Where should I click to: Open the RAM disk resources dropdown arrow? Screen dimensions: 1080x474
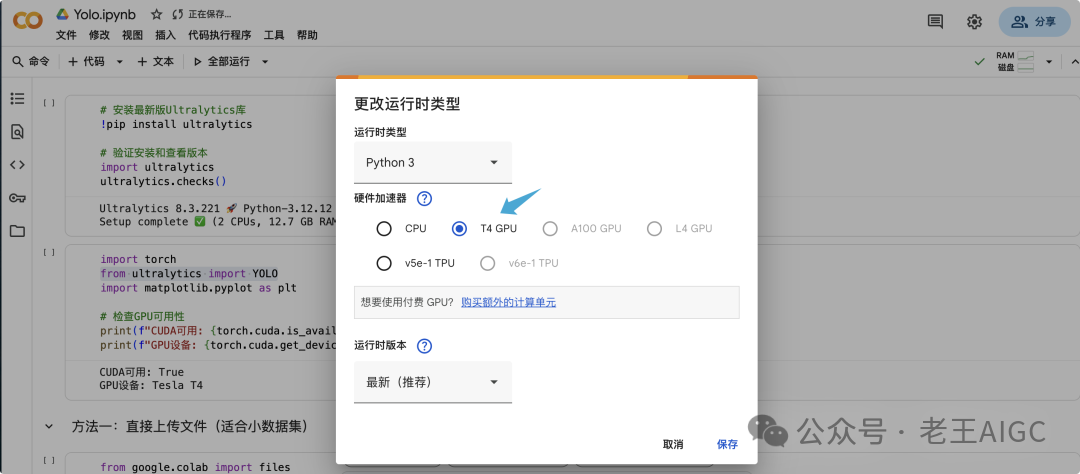click(x=1049, y=62)
